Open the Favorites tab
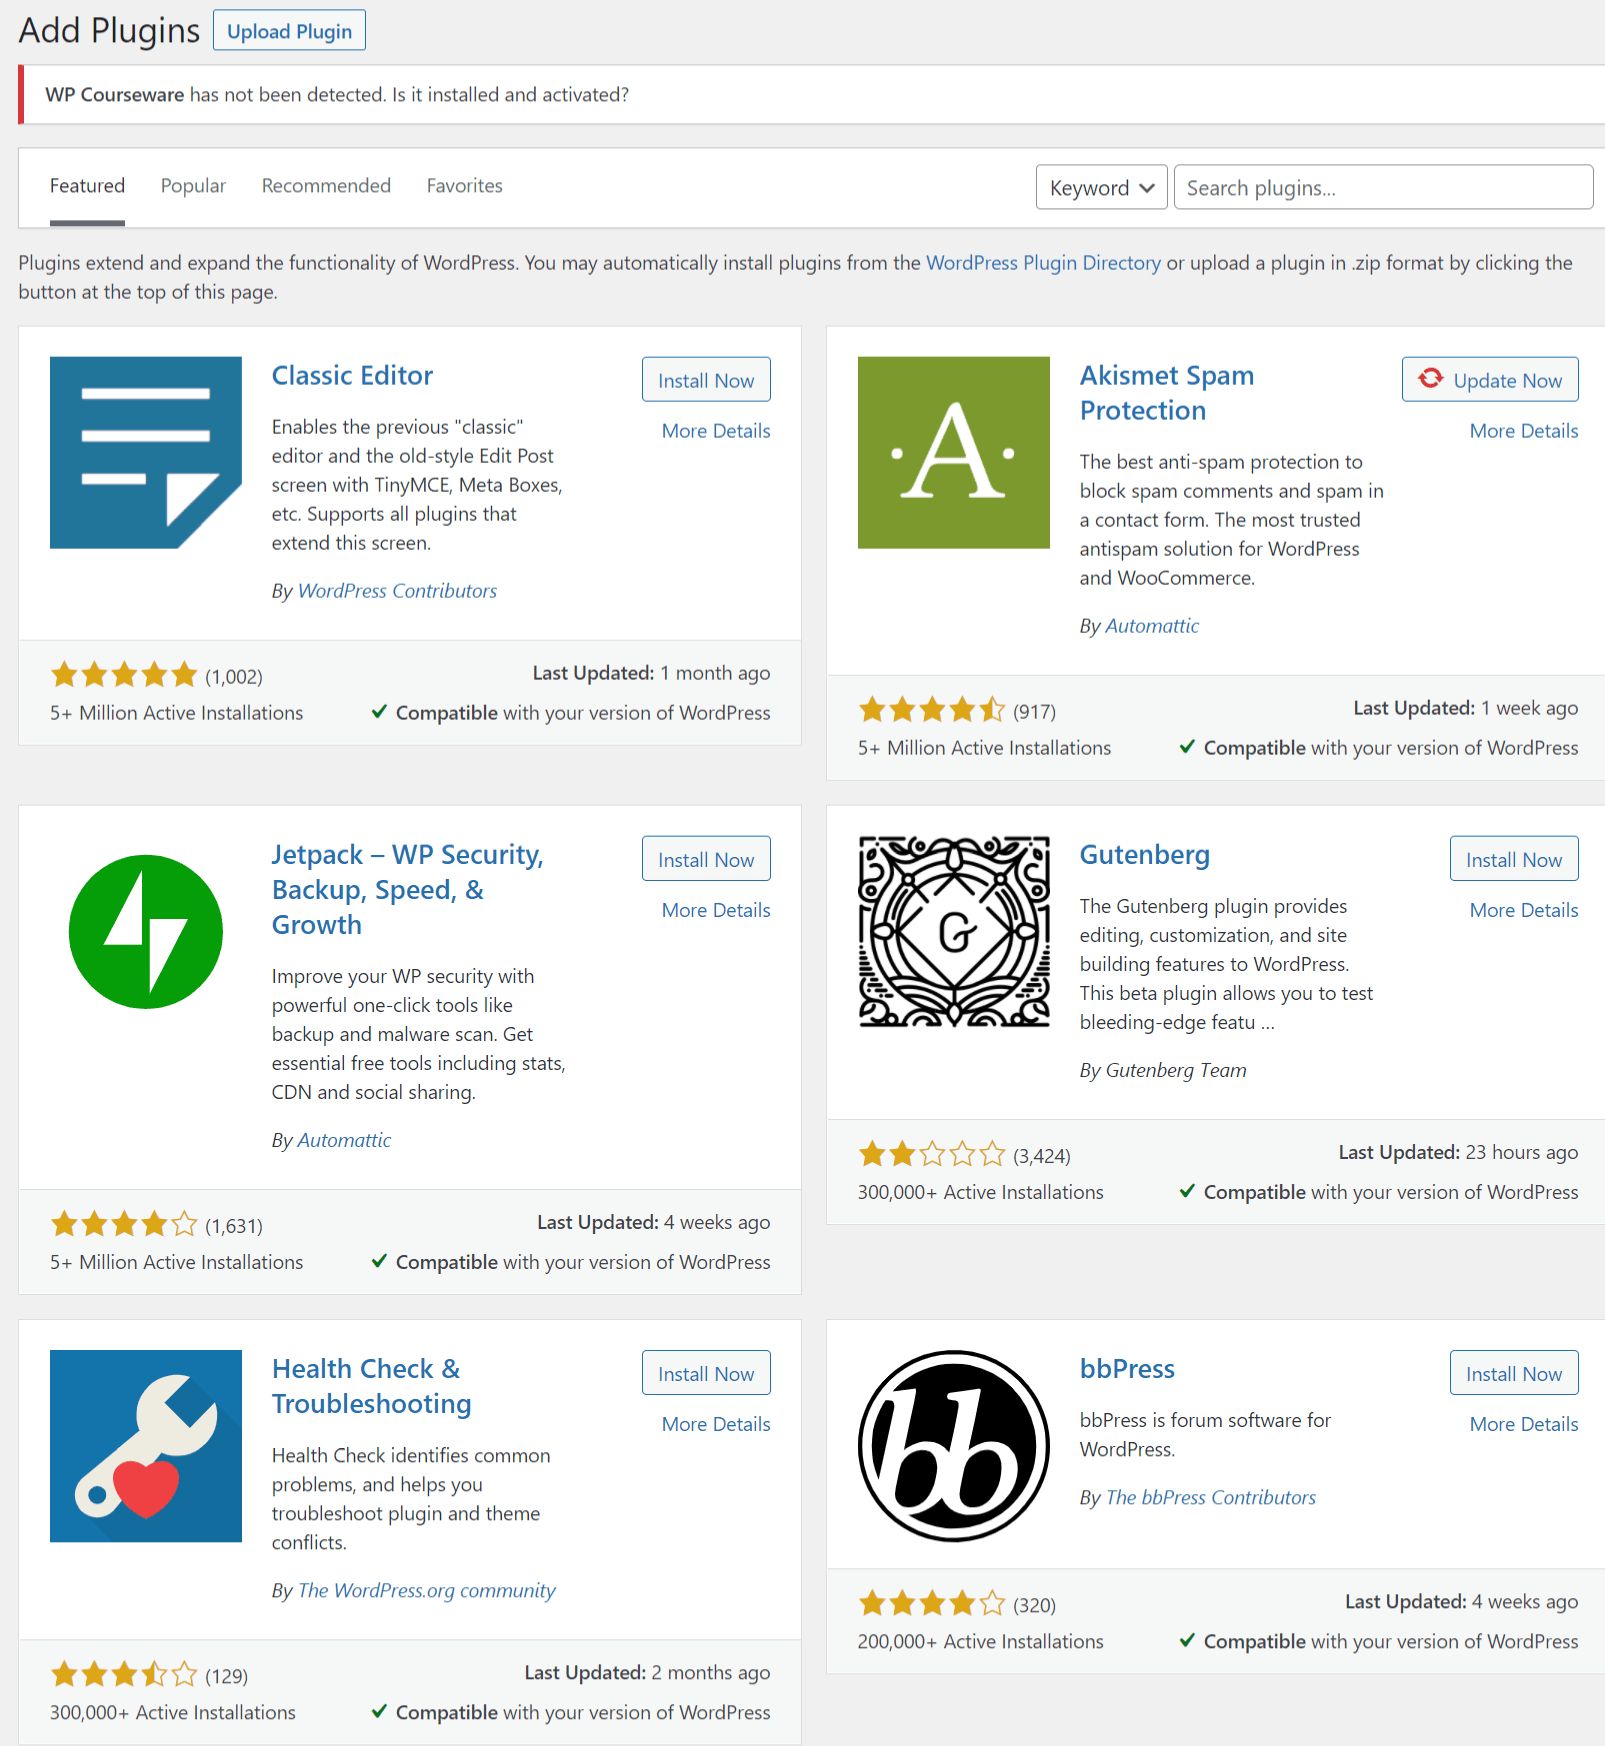This screenshot has width=1605, height=1746. coord(463,186)
